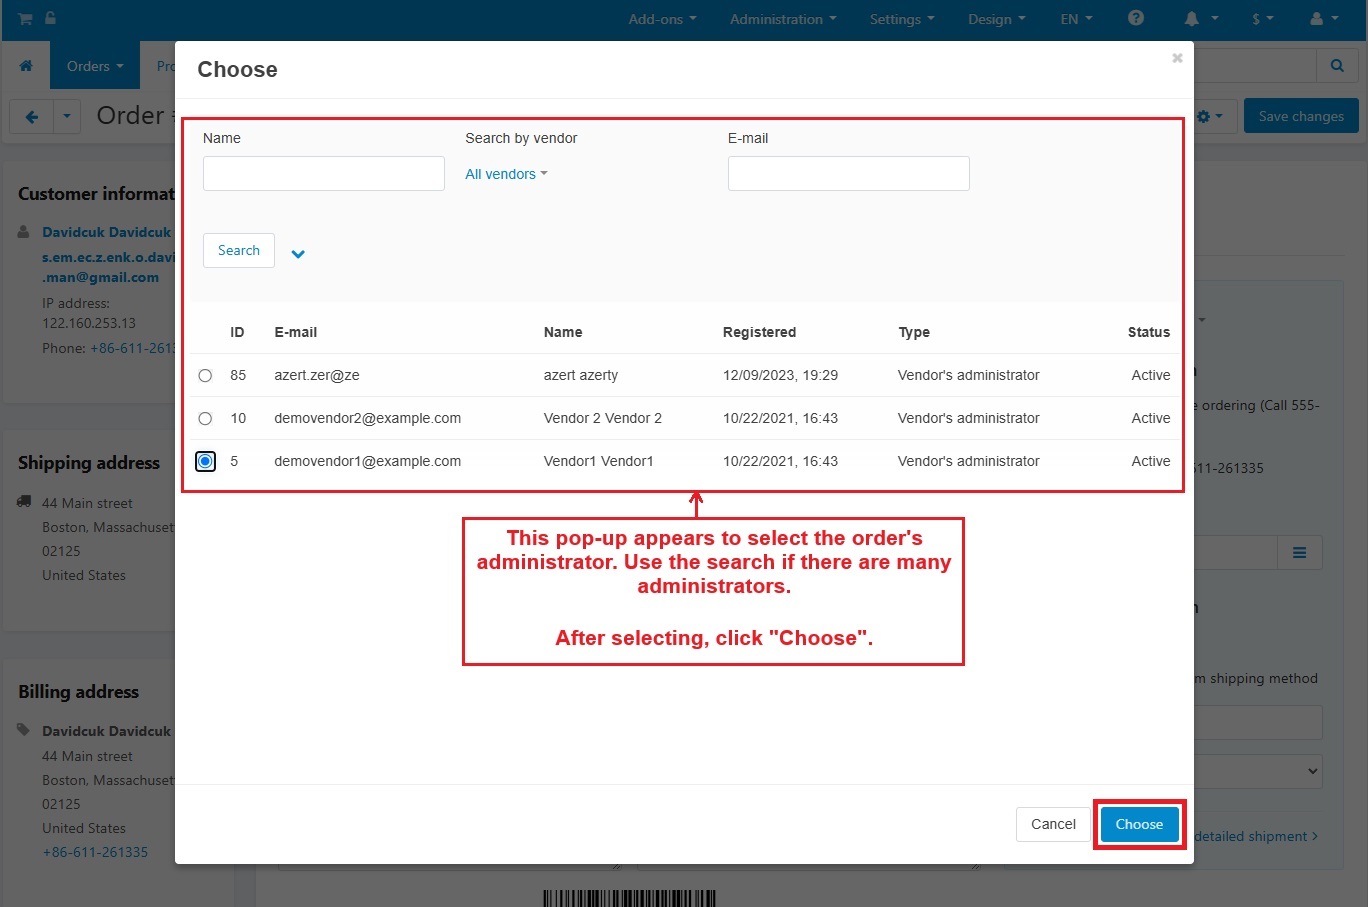
Task: Open the All vendors dropdown
Action: coord(506,174)
